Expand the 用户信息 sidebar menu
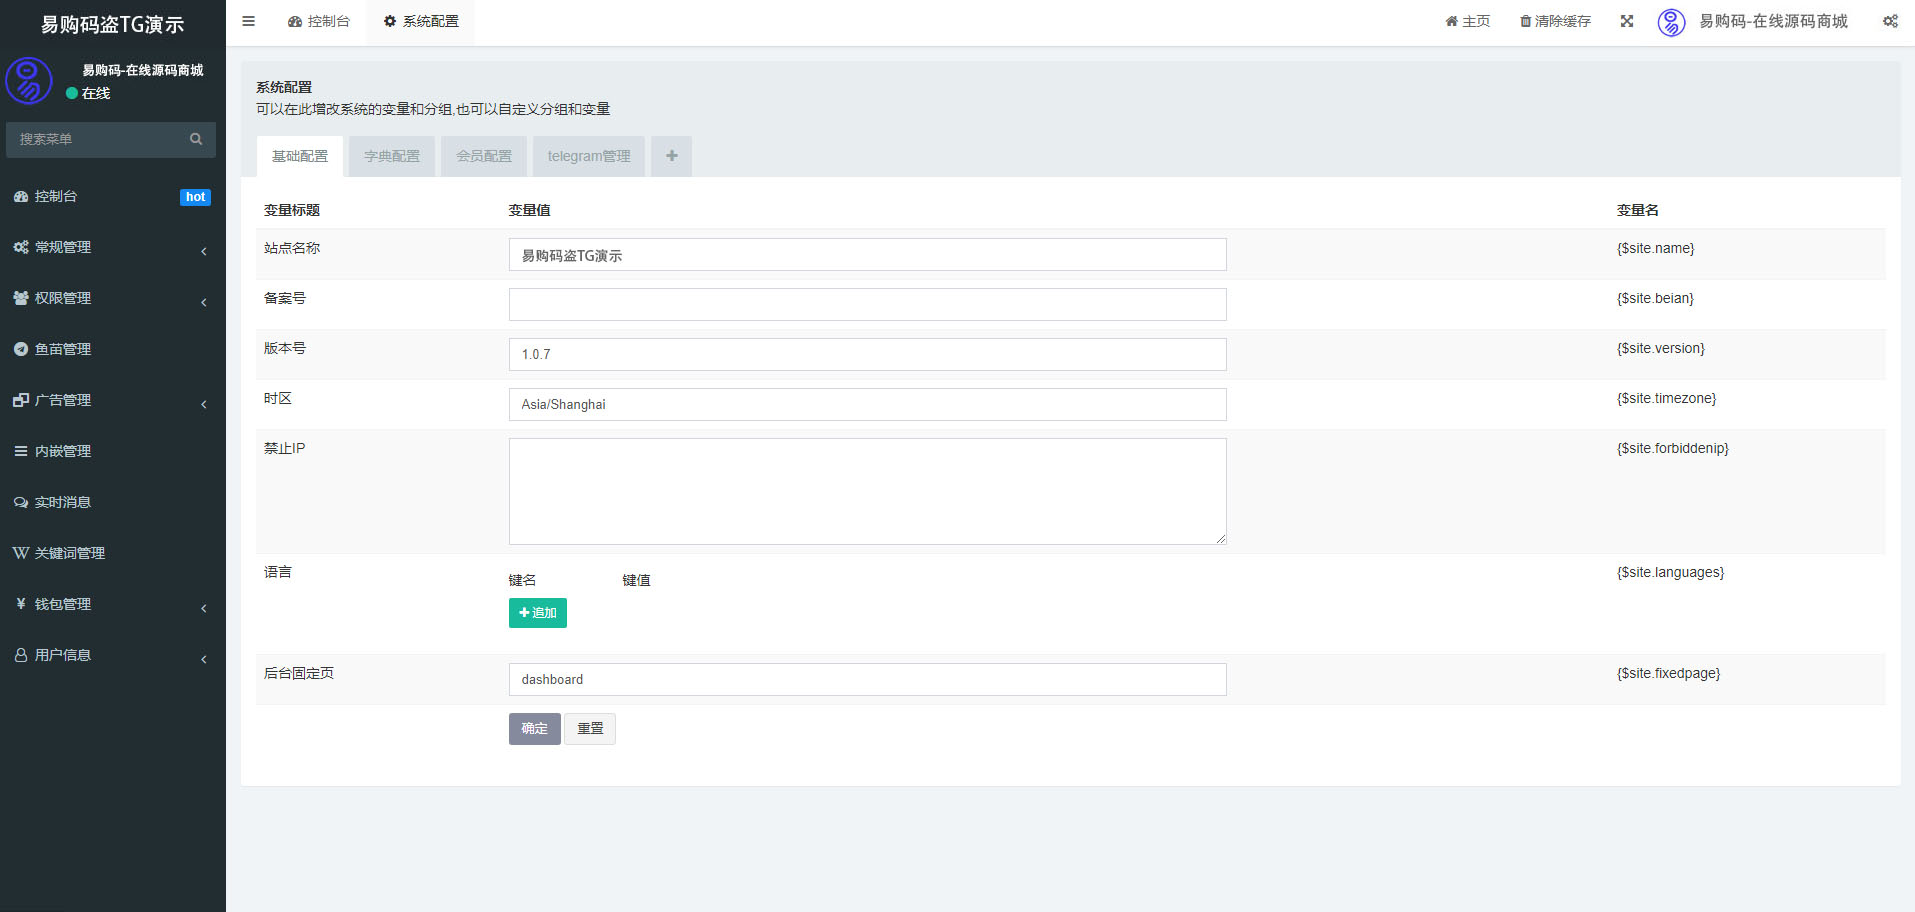This screenshot has width=1915, height=912. 110,655
